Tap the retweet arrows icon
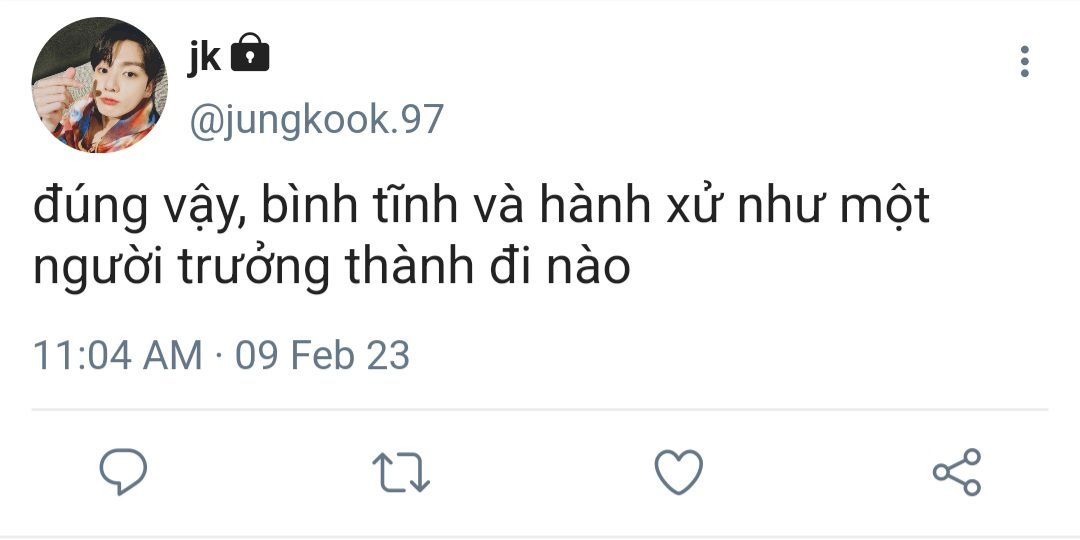Screen dimensions: 1080x540 (401, 472)
